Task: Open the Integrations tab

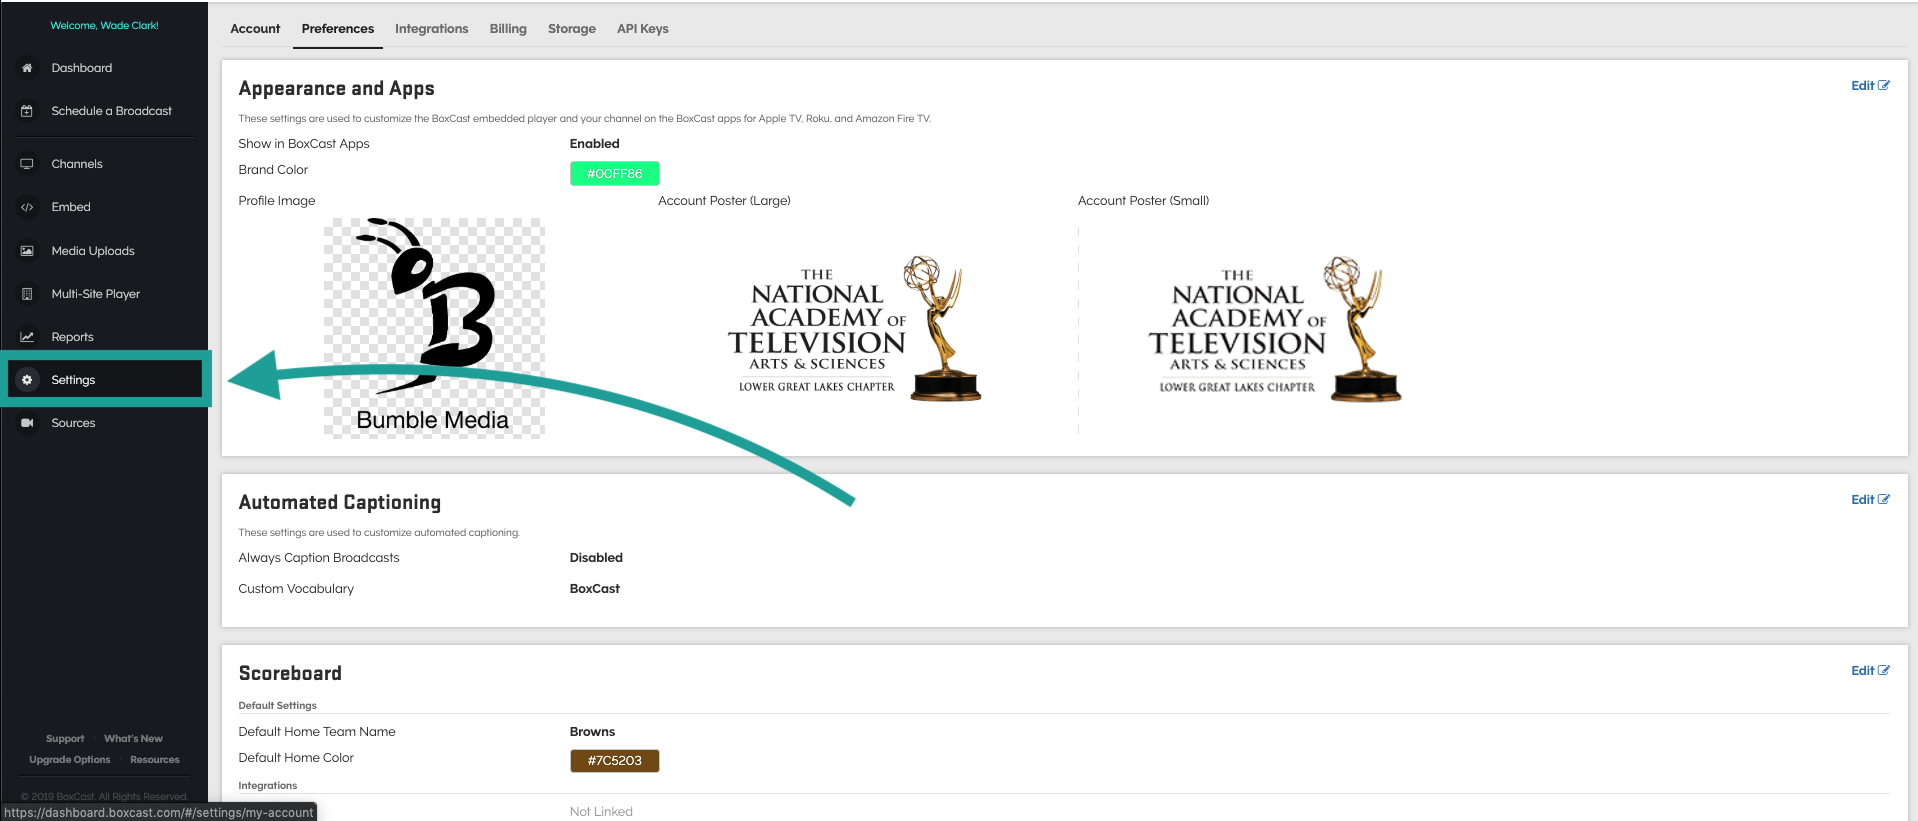Action: point(431,29)
